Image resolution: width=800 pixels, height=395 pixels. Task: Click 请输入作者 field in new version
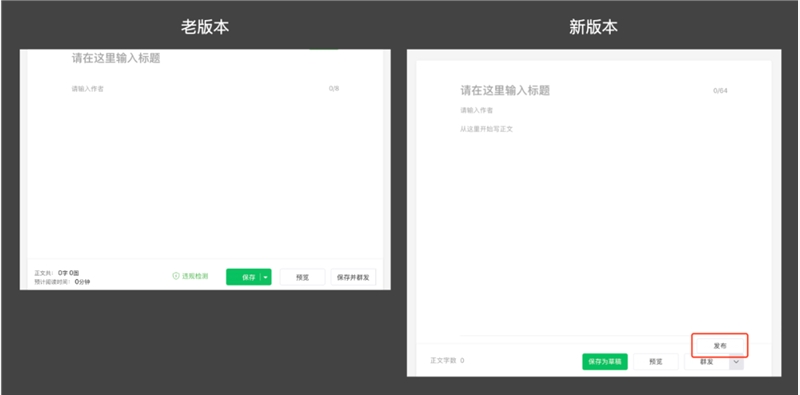(x=593, y=110)
